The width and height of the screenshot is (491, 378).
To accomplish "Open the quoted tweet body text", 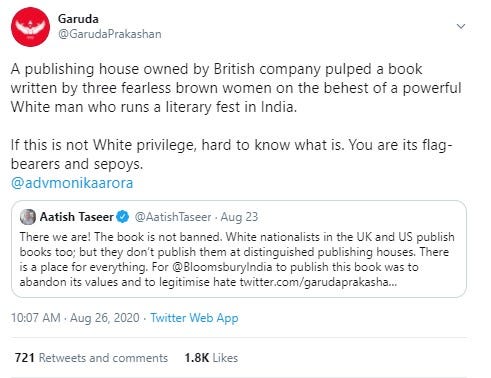I will 237,259.
